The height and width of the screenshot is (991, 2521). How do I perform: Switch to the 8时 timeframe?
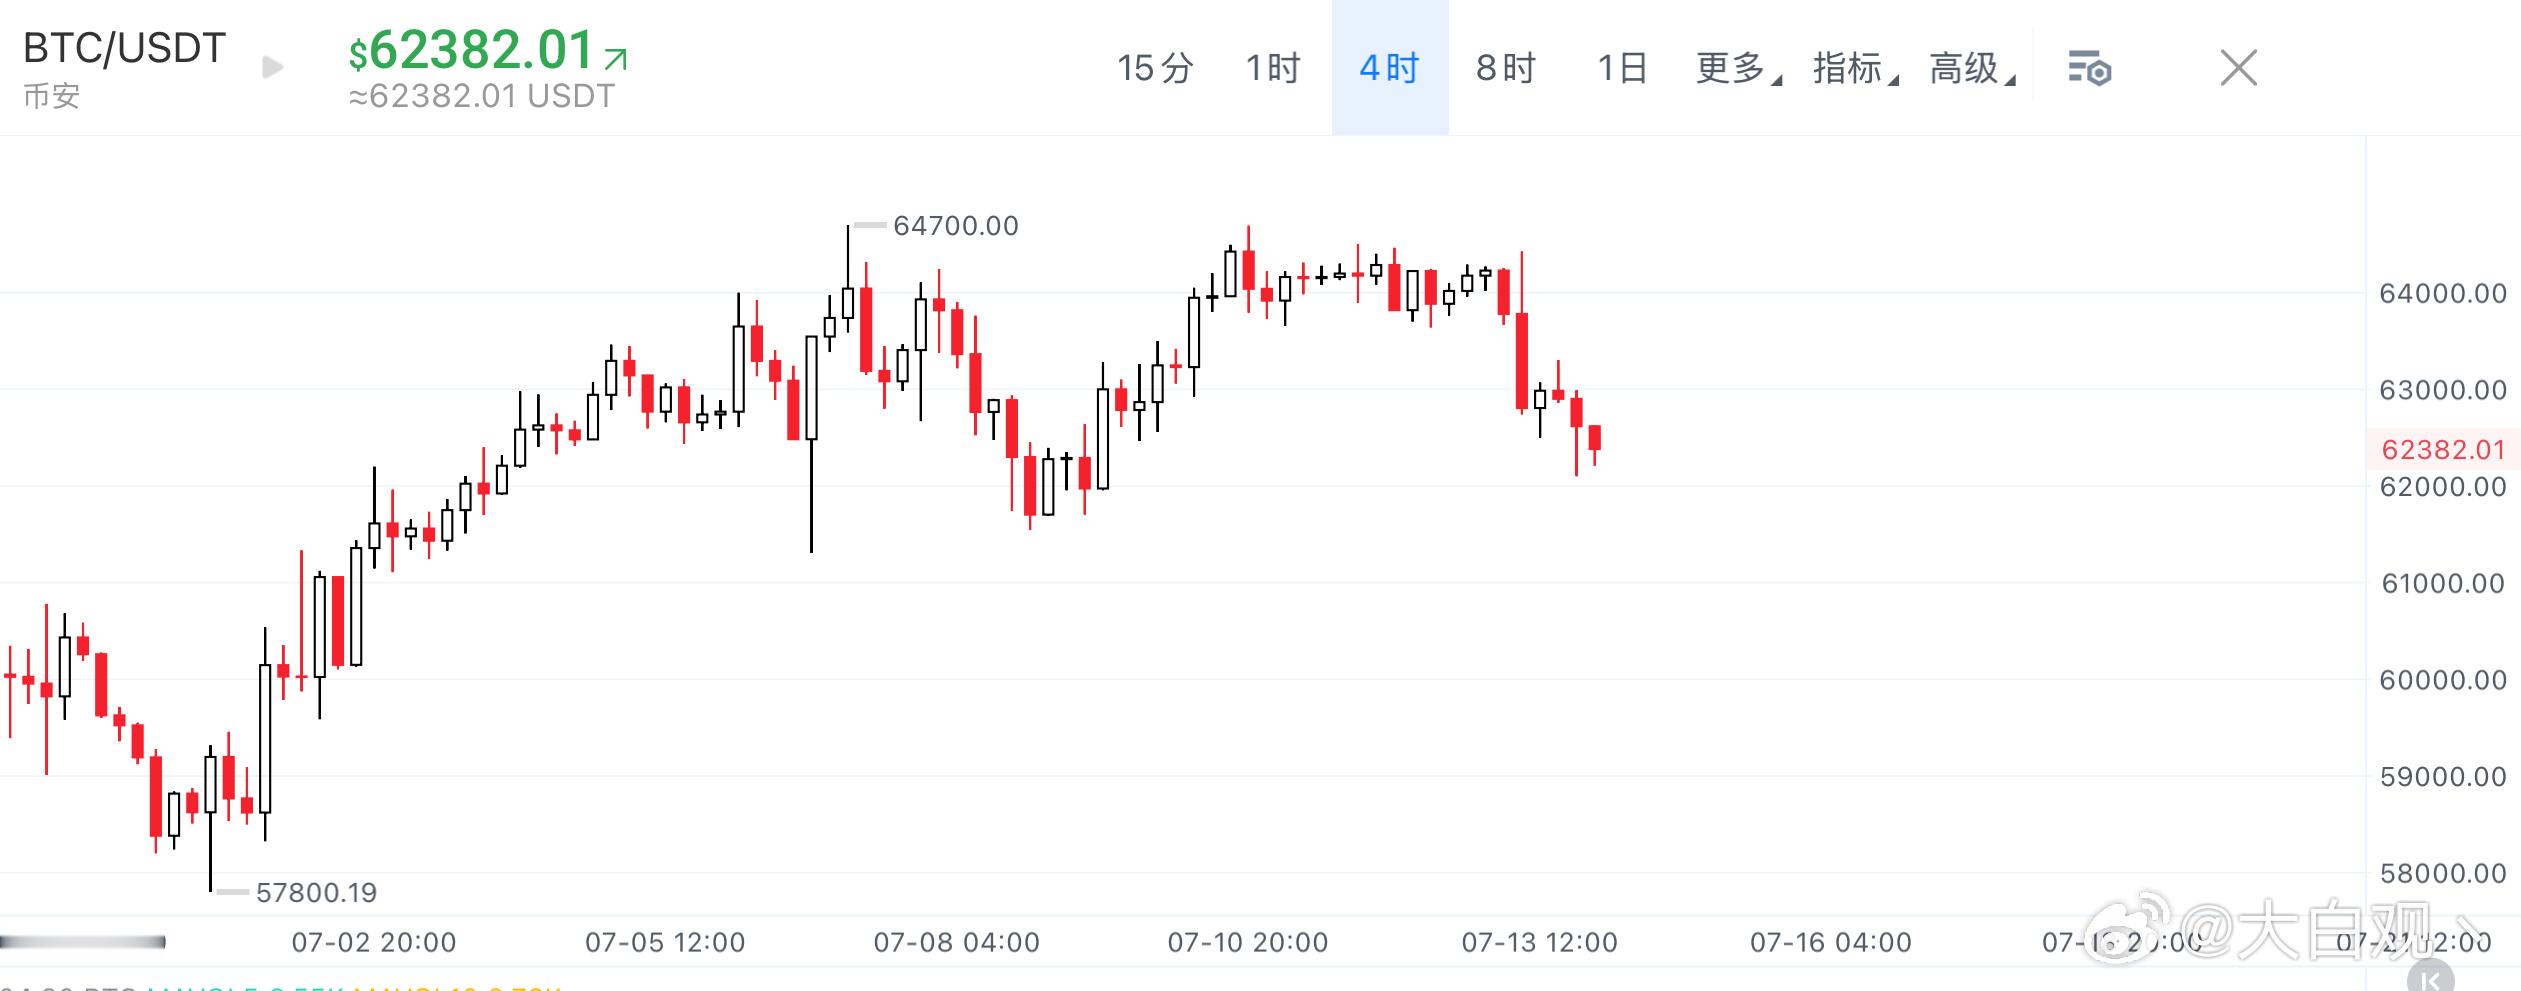click(x=1505, y=68)
